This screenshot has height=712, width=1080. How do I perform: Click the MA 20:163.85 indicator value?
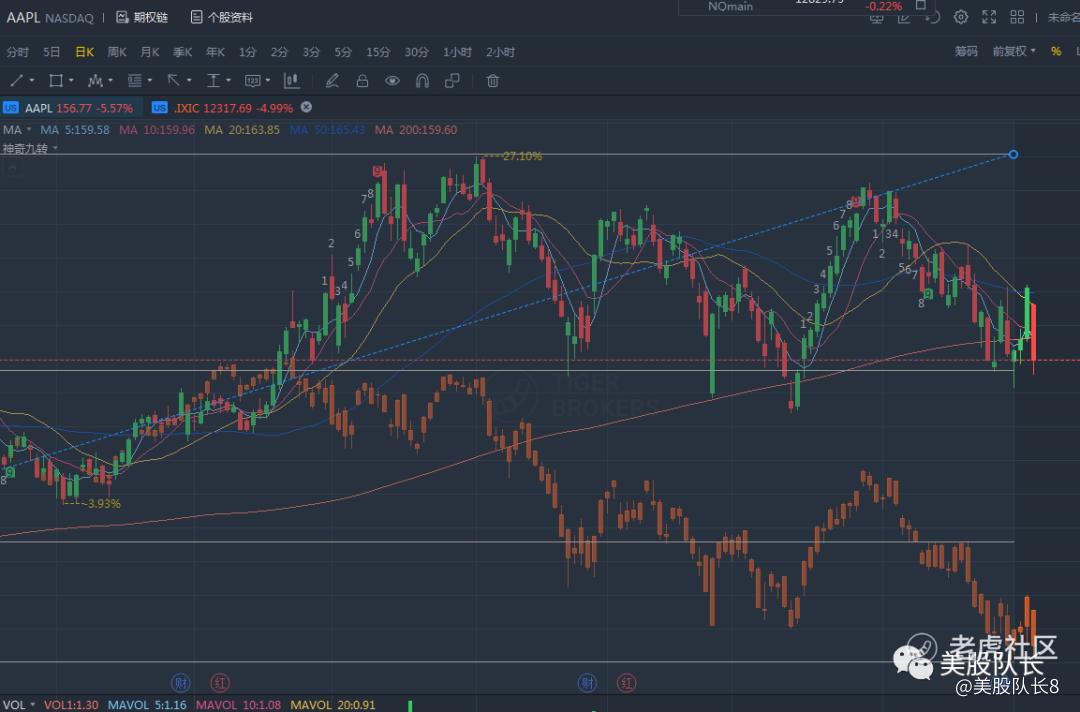(x=242, y=129)
